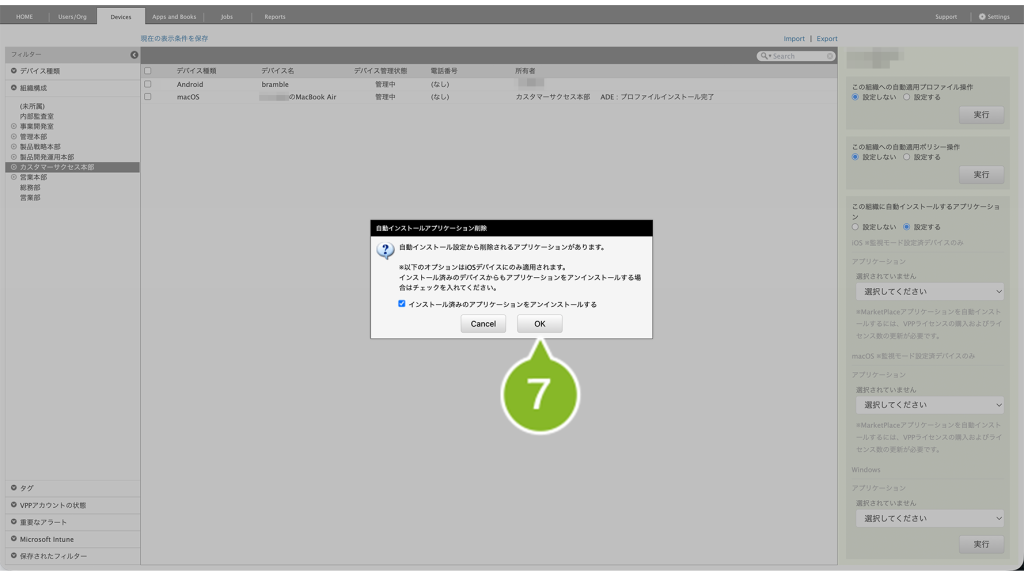
Task: Check the macOS MacBook Air row
Action: tap(148, 97)
